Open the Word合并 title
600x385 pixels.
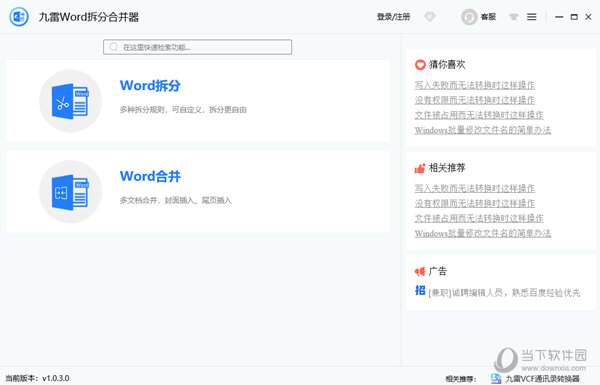tap(150, 176)
